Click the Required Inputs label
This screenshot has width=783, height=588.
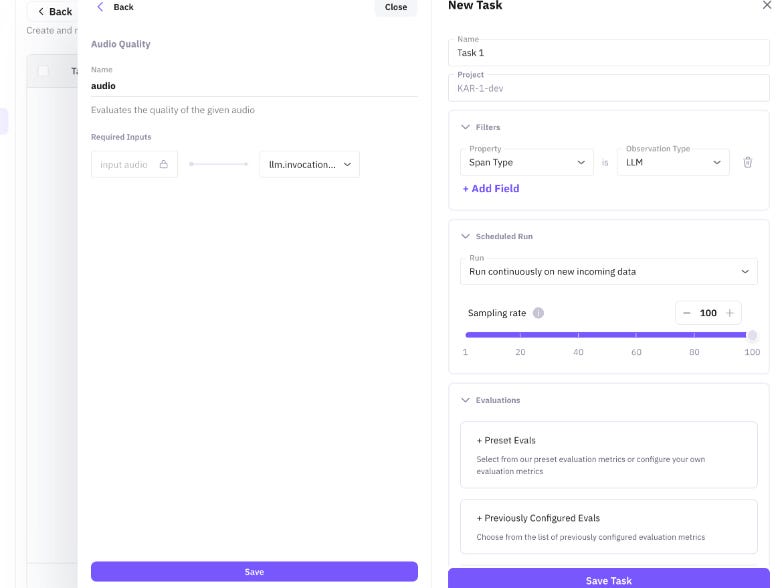tap(121, 137)
